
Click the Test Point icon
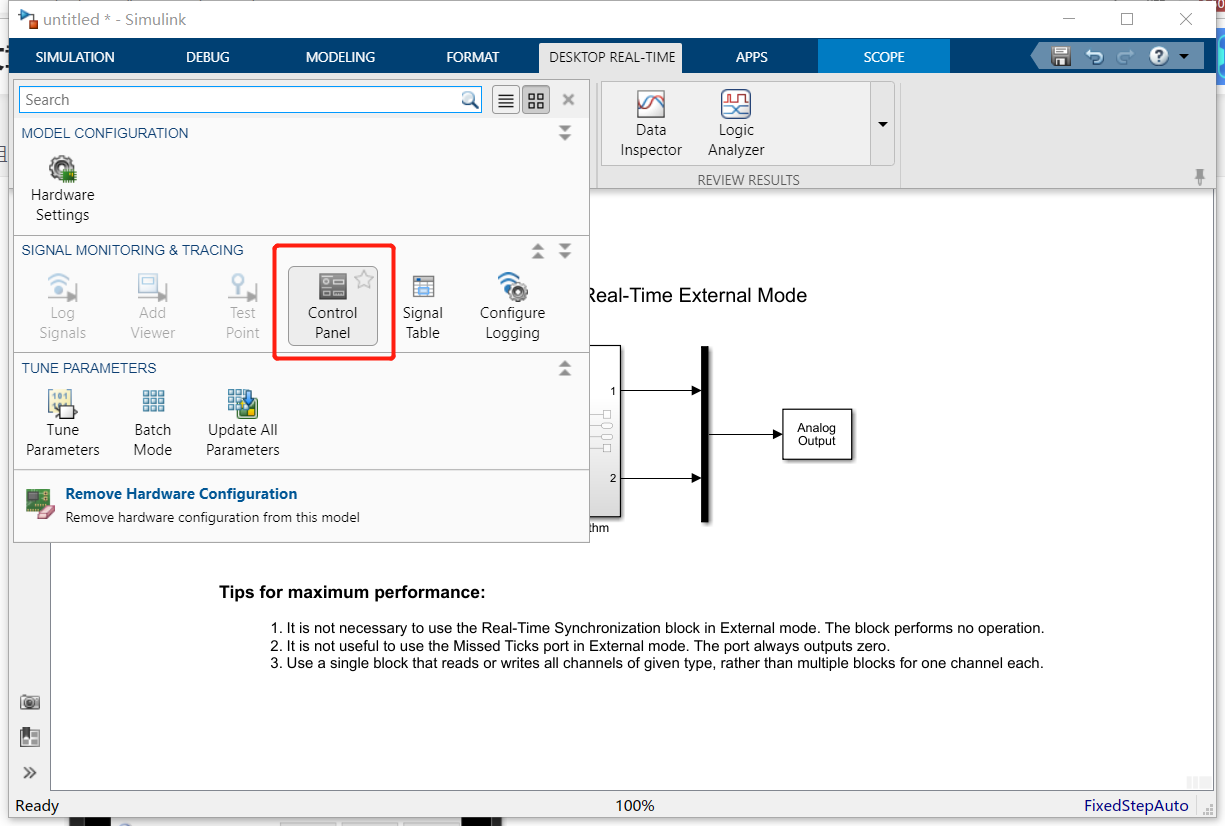(242, 288)
